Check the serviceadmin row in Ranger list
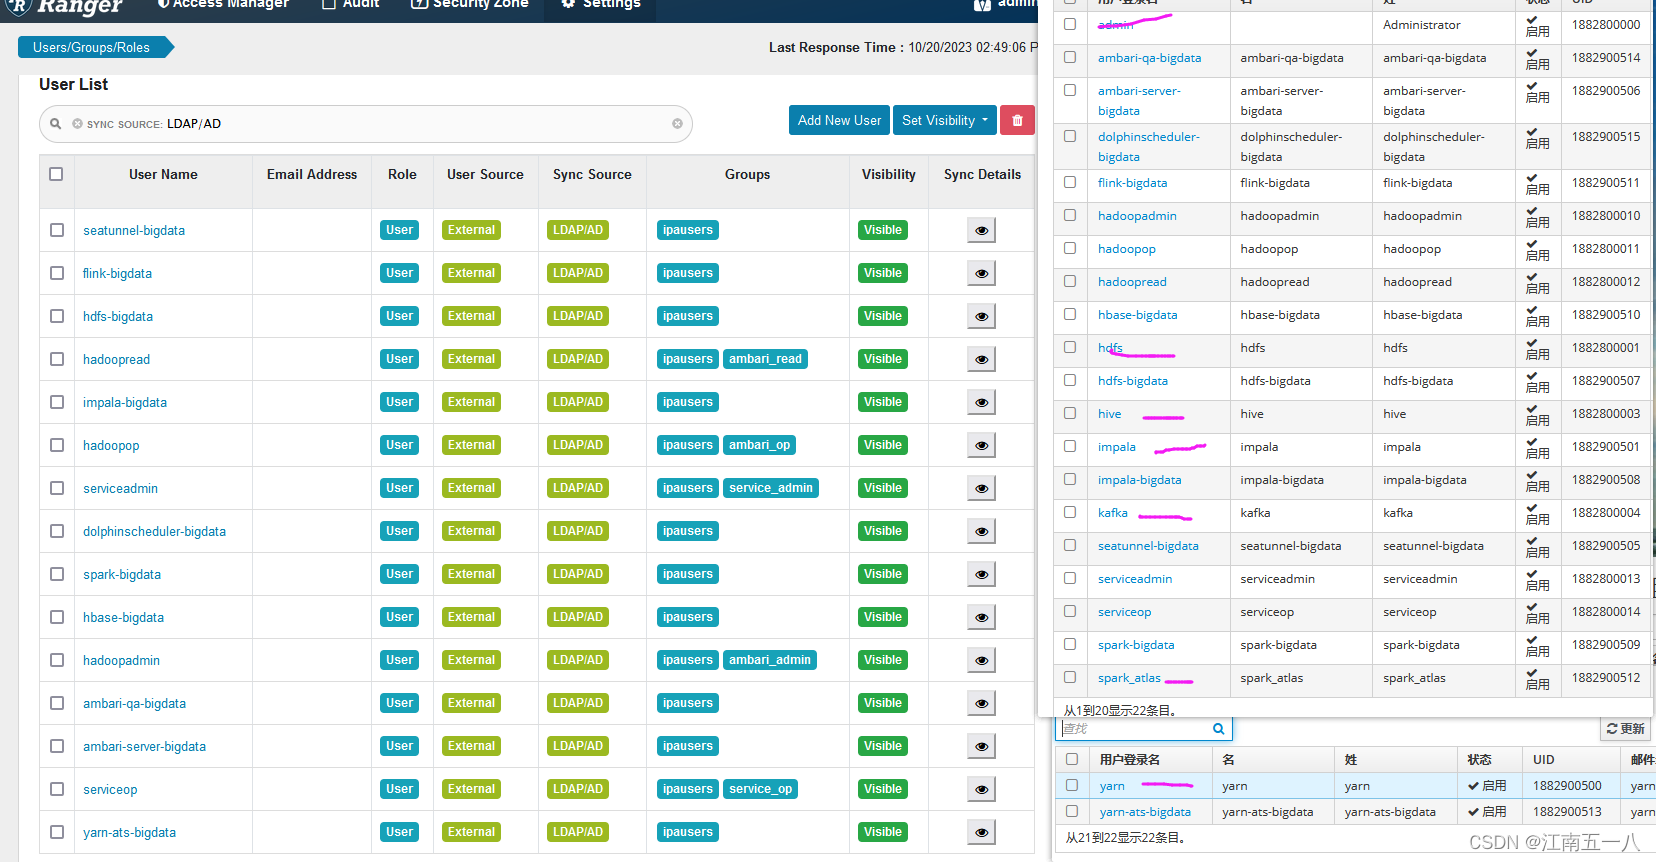This screenshot has width=1656, height=862. point(57,488)
